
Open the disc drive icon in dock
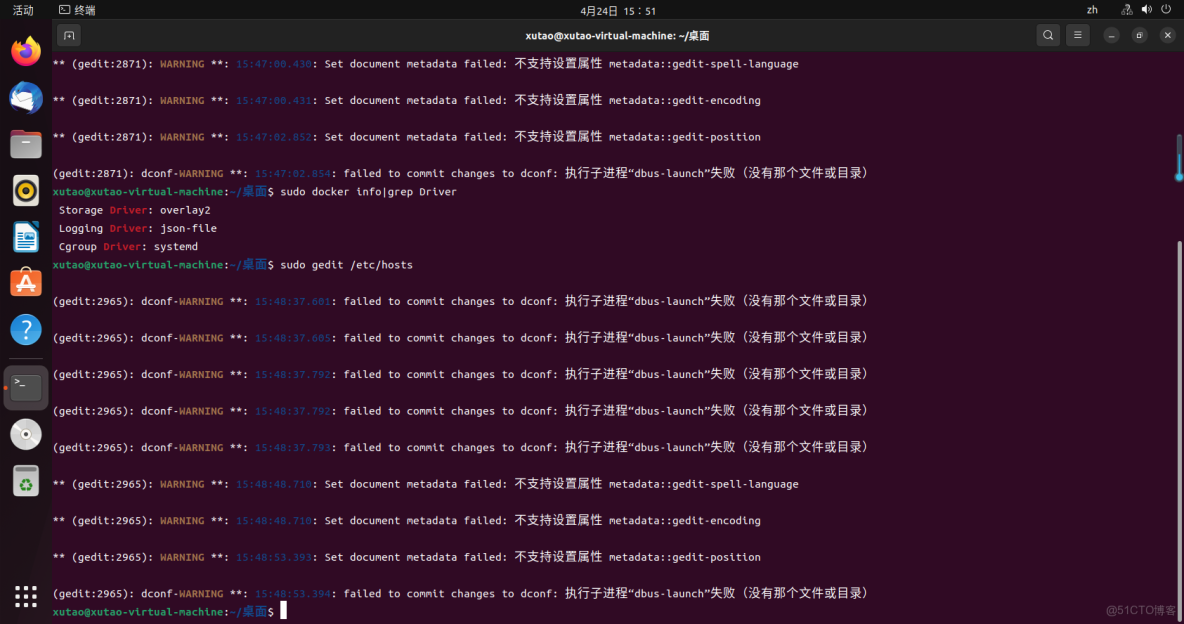pos(26,434)
